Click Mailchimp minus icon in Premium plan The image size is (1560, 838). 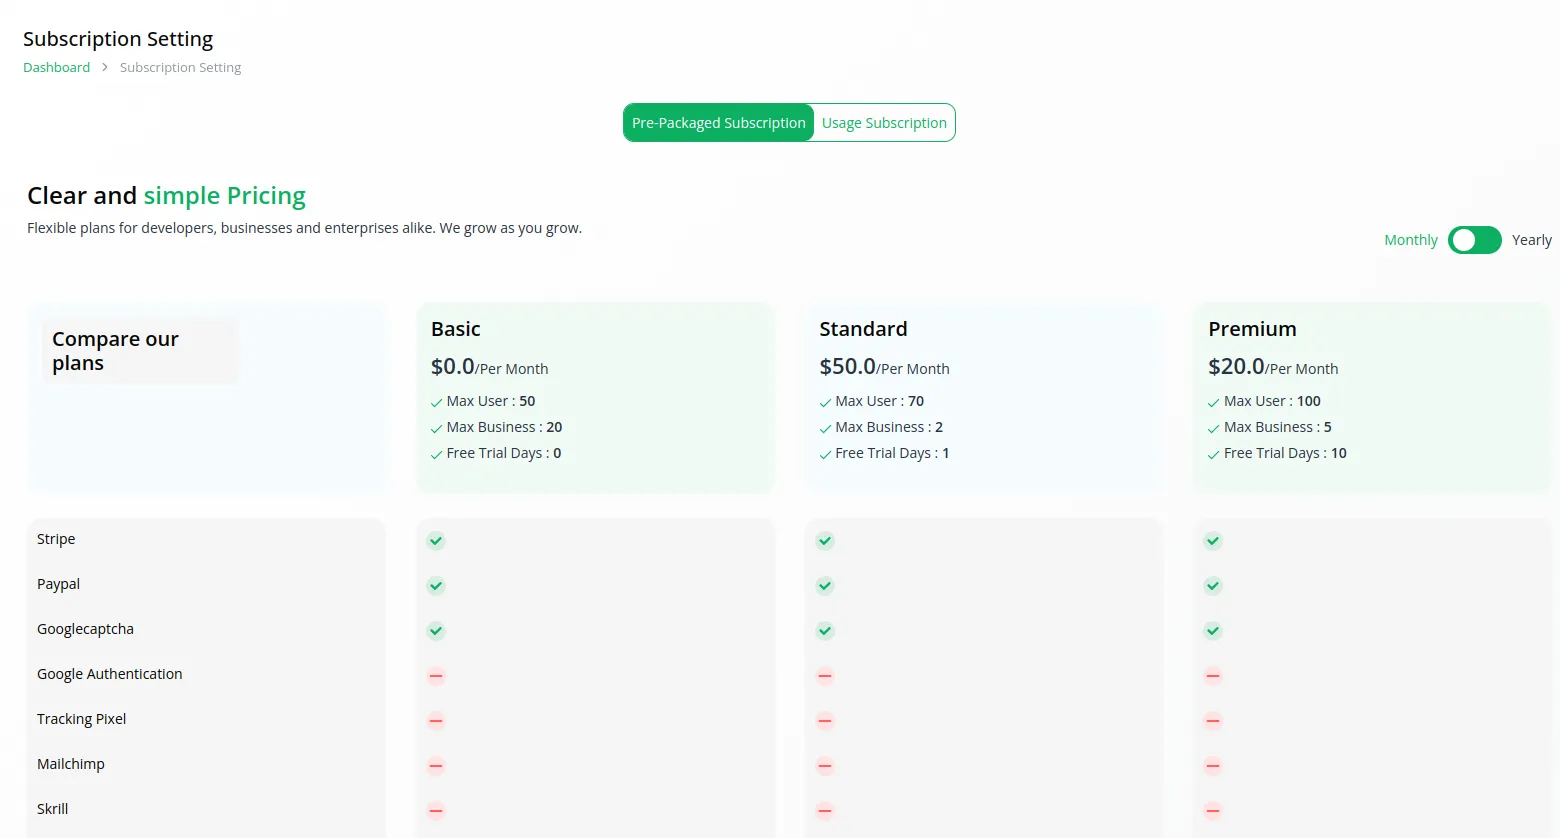pos(1213,766)
